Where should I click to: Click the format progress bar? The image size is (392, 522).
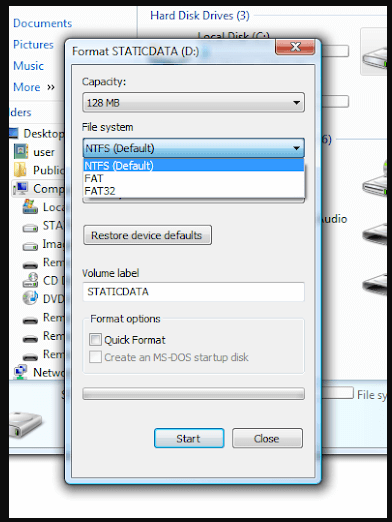(193, 393)
